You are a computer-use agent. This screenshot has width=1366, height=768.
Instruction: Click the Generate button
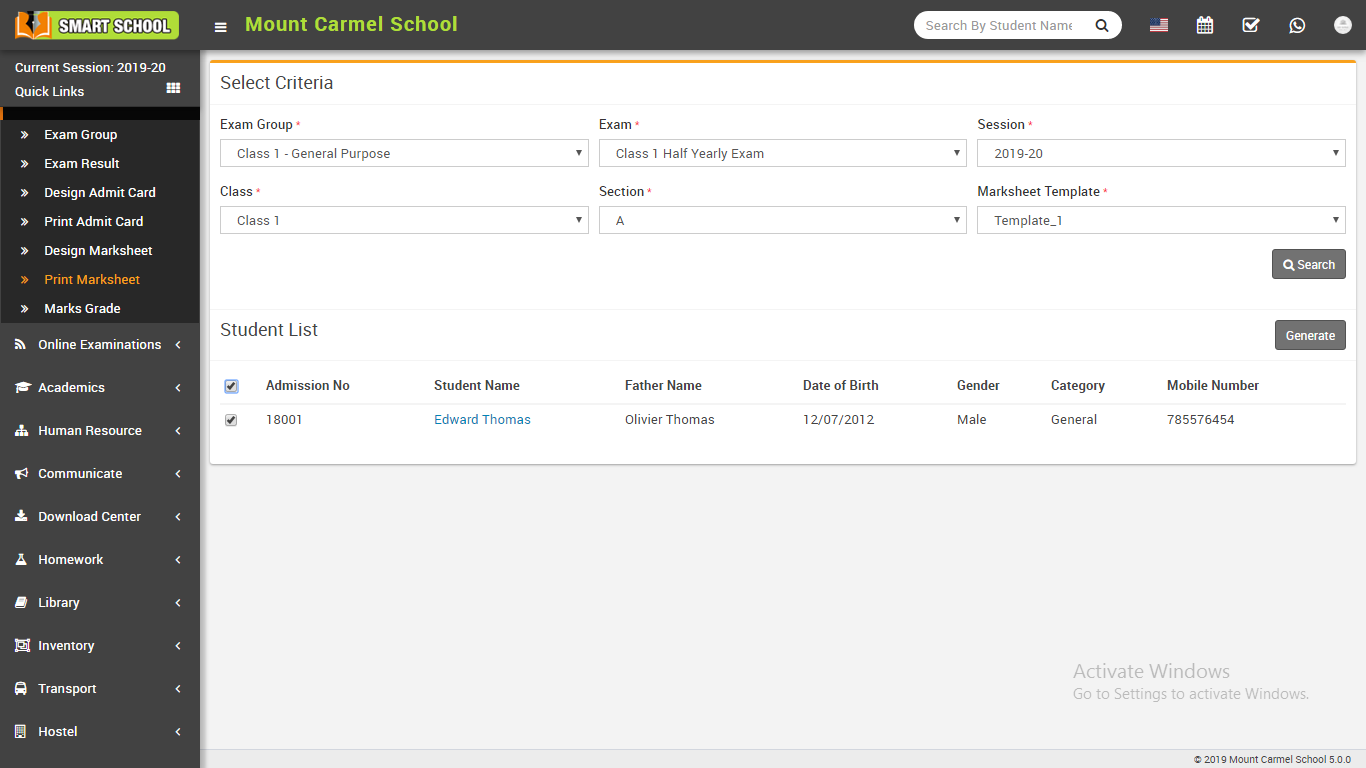(x=1309, y=335)
